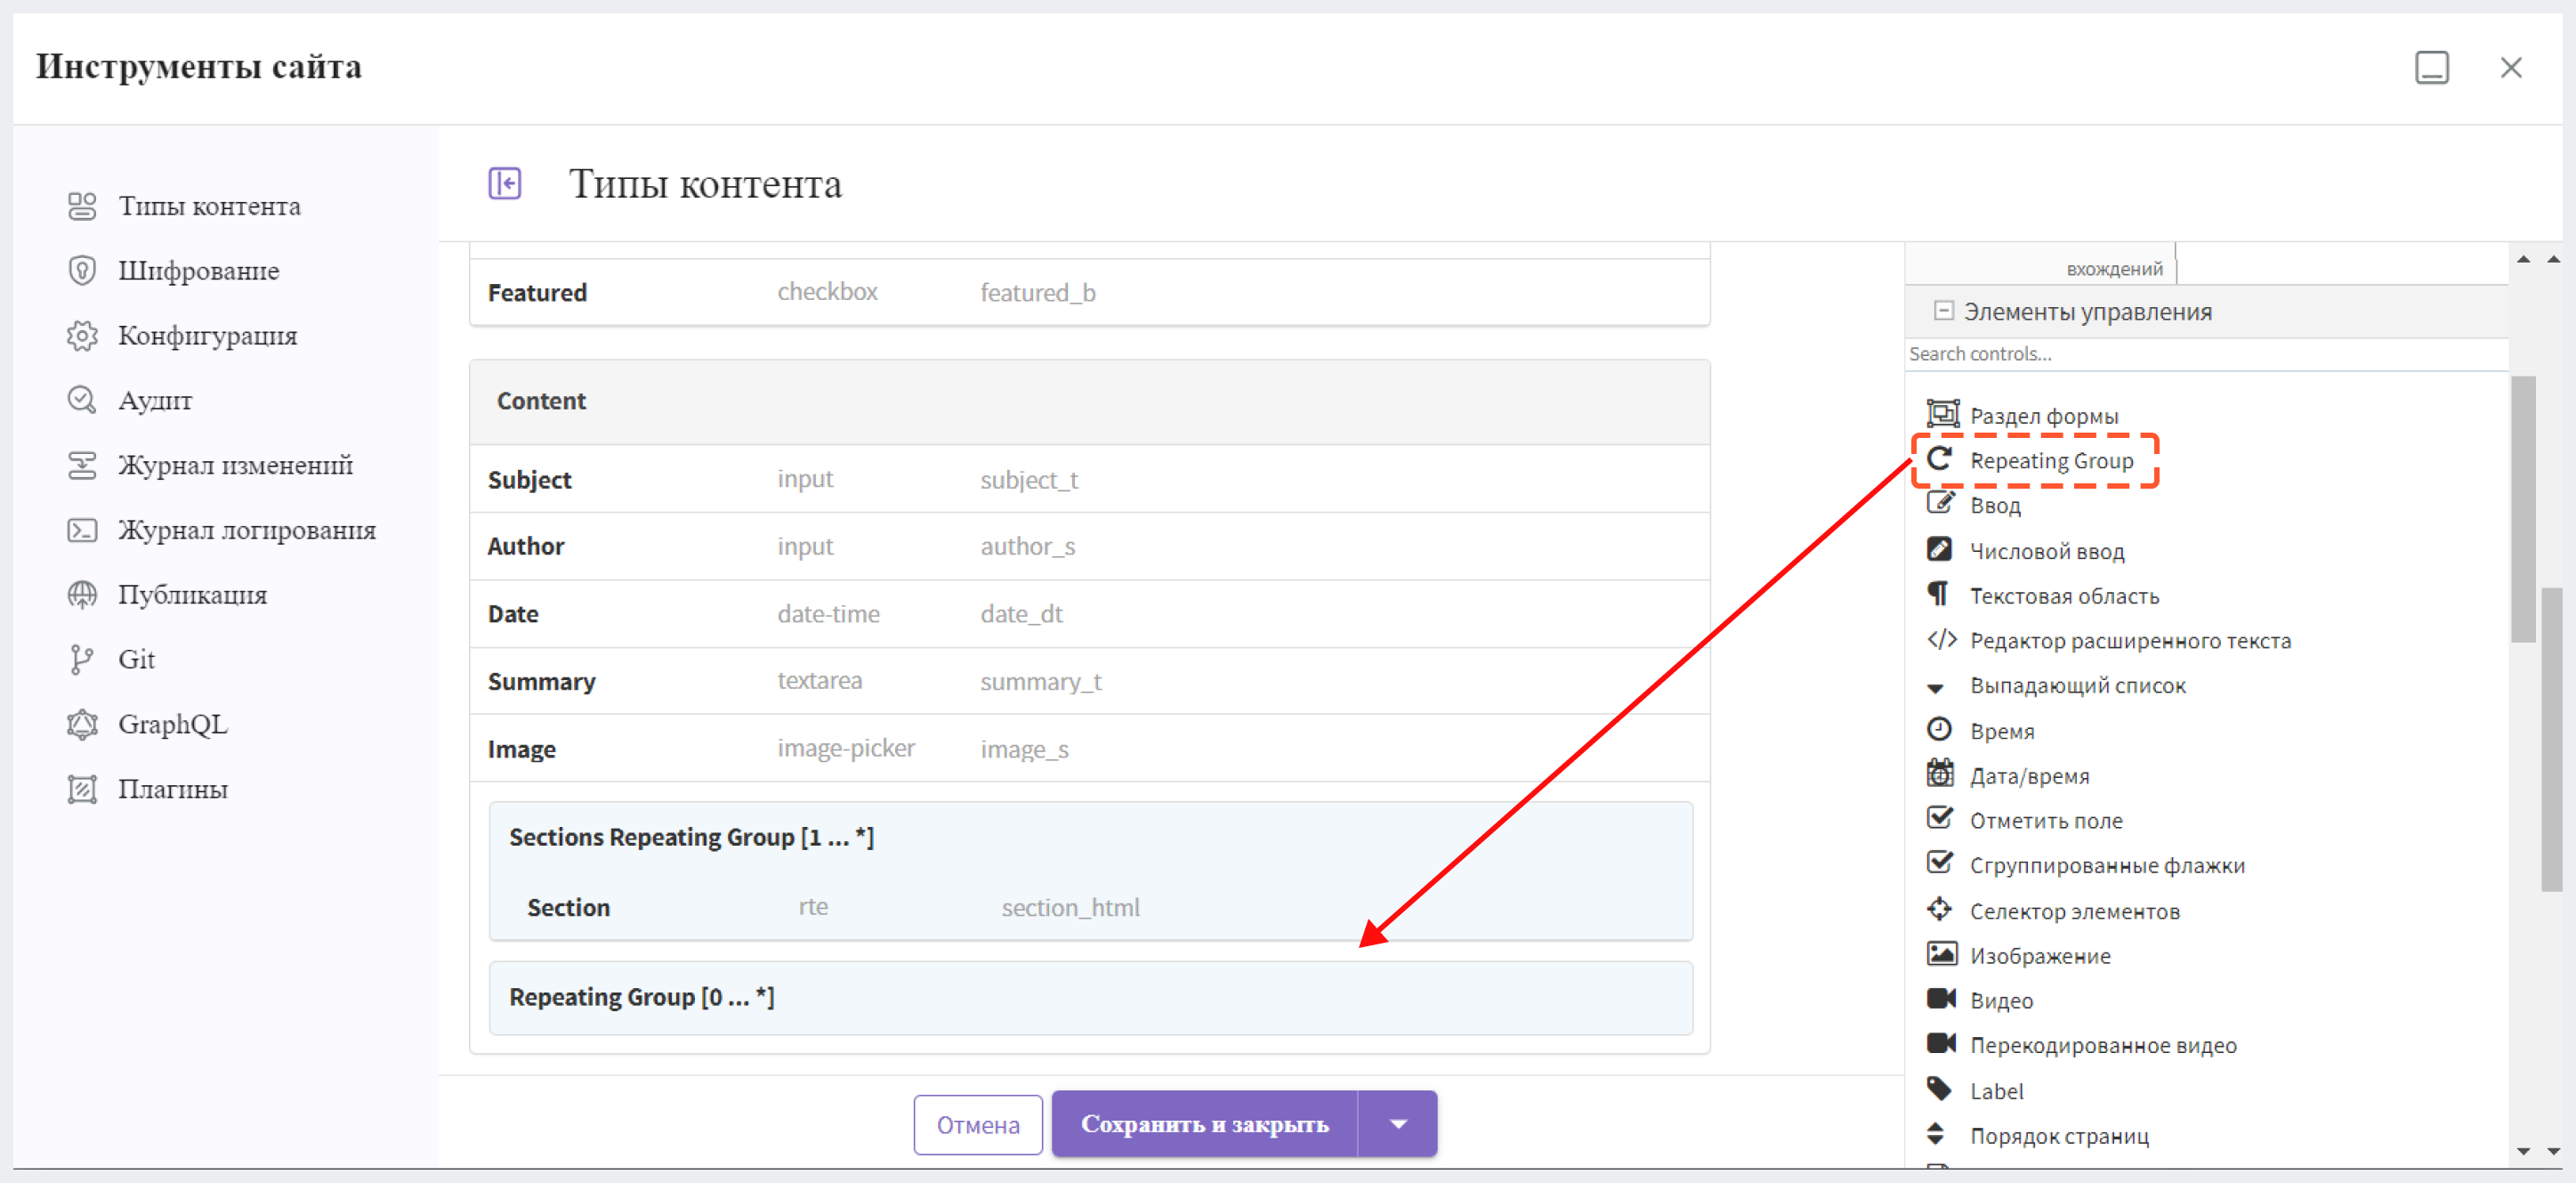The height and width of the screenshot is (1183, 2576).
Task: Open Плагины in sidebar
Action: (x=173, y=789)
